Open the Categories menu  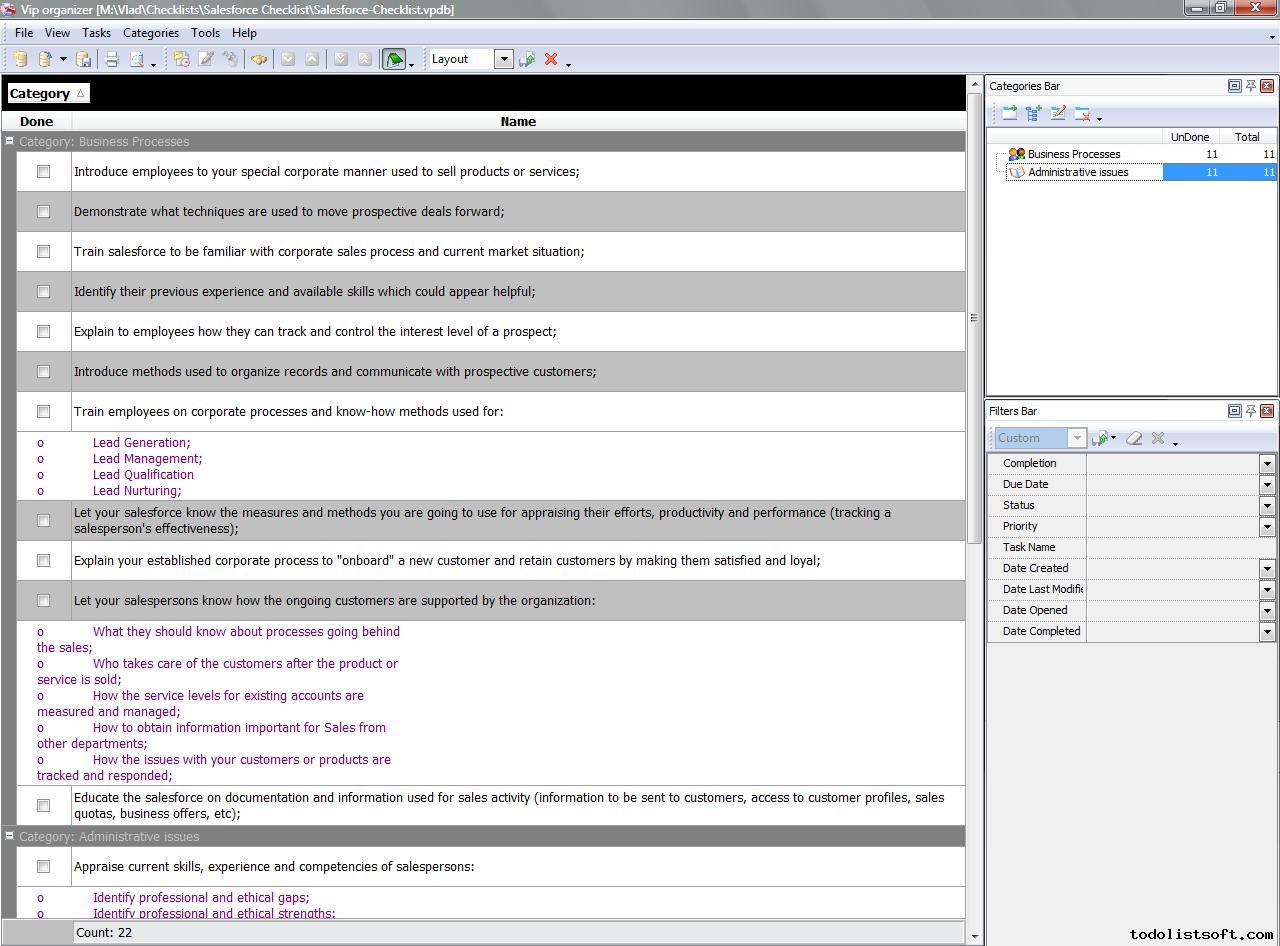pyautogui.click(x=150, y=33)
